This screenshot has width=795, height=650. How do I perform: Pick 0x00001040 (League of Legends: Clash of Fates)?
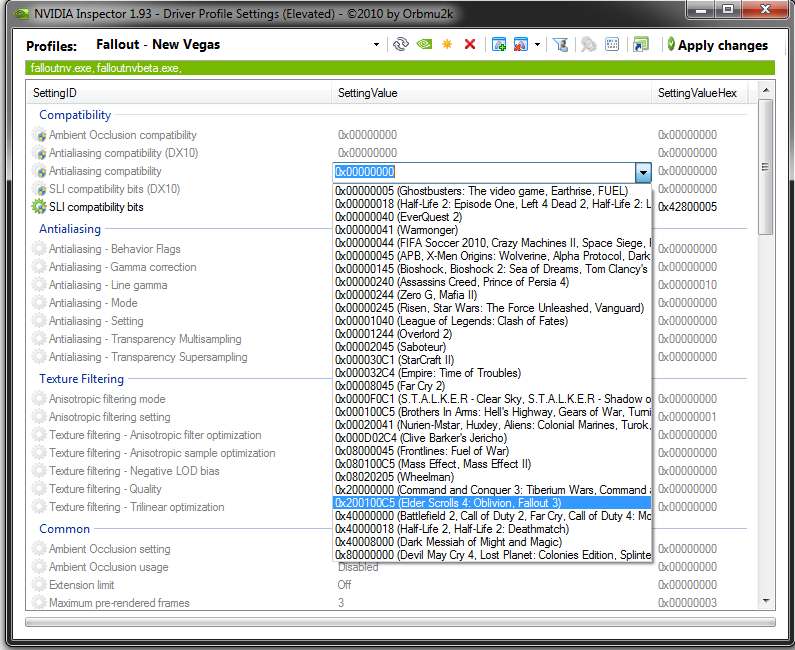492,321
